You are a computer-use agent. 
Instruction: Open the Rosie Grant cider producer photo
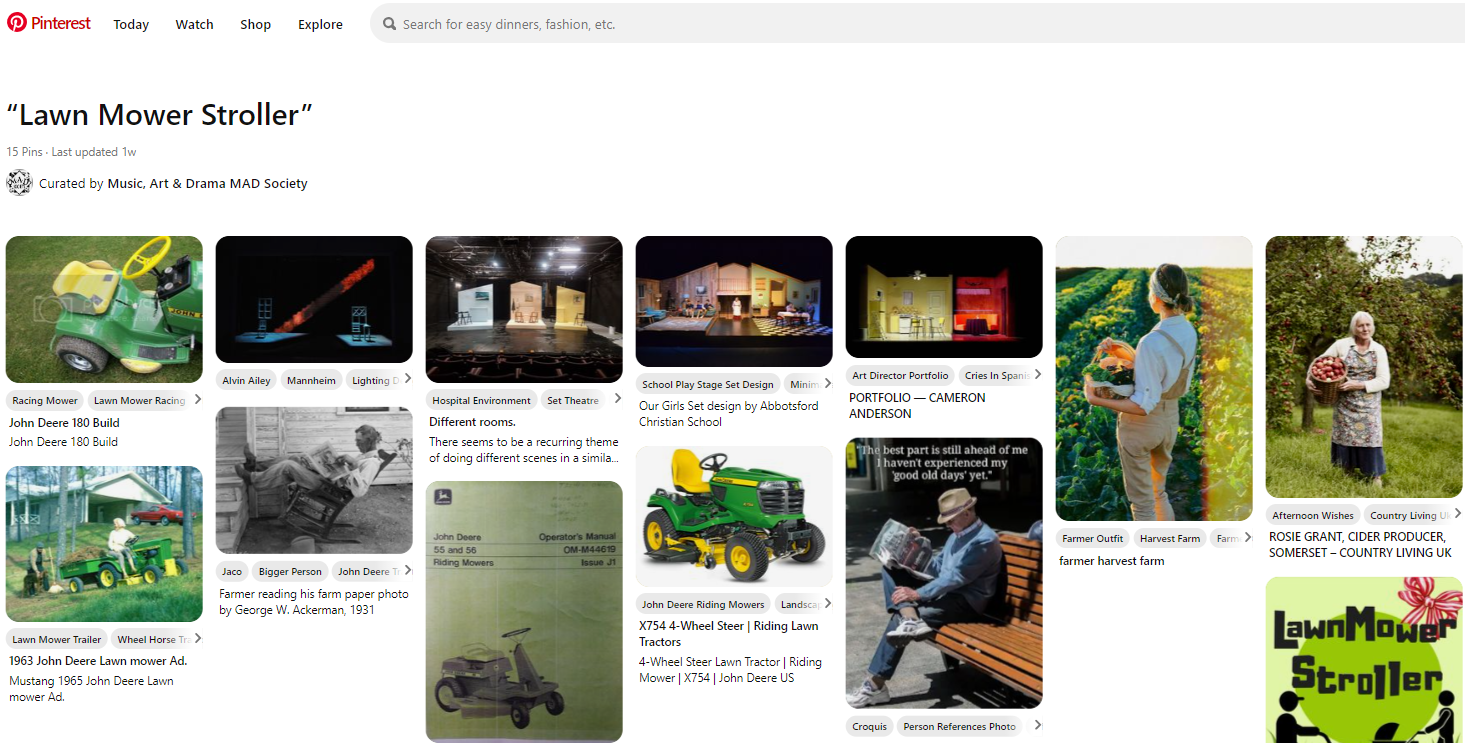1364,367
